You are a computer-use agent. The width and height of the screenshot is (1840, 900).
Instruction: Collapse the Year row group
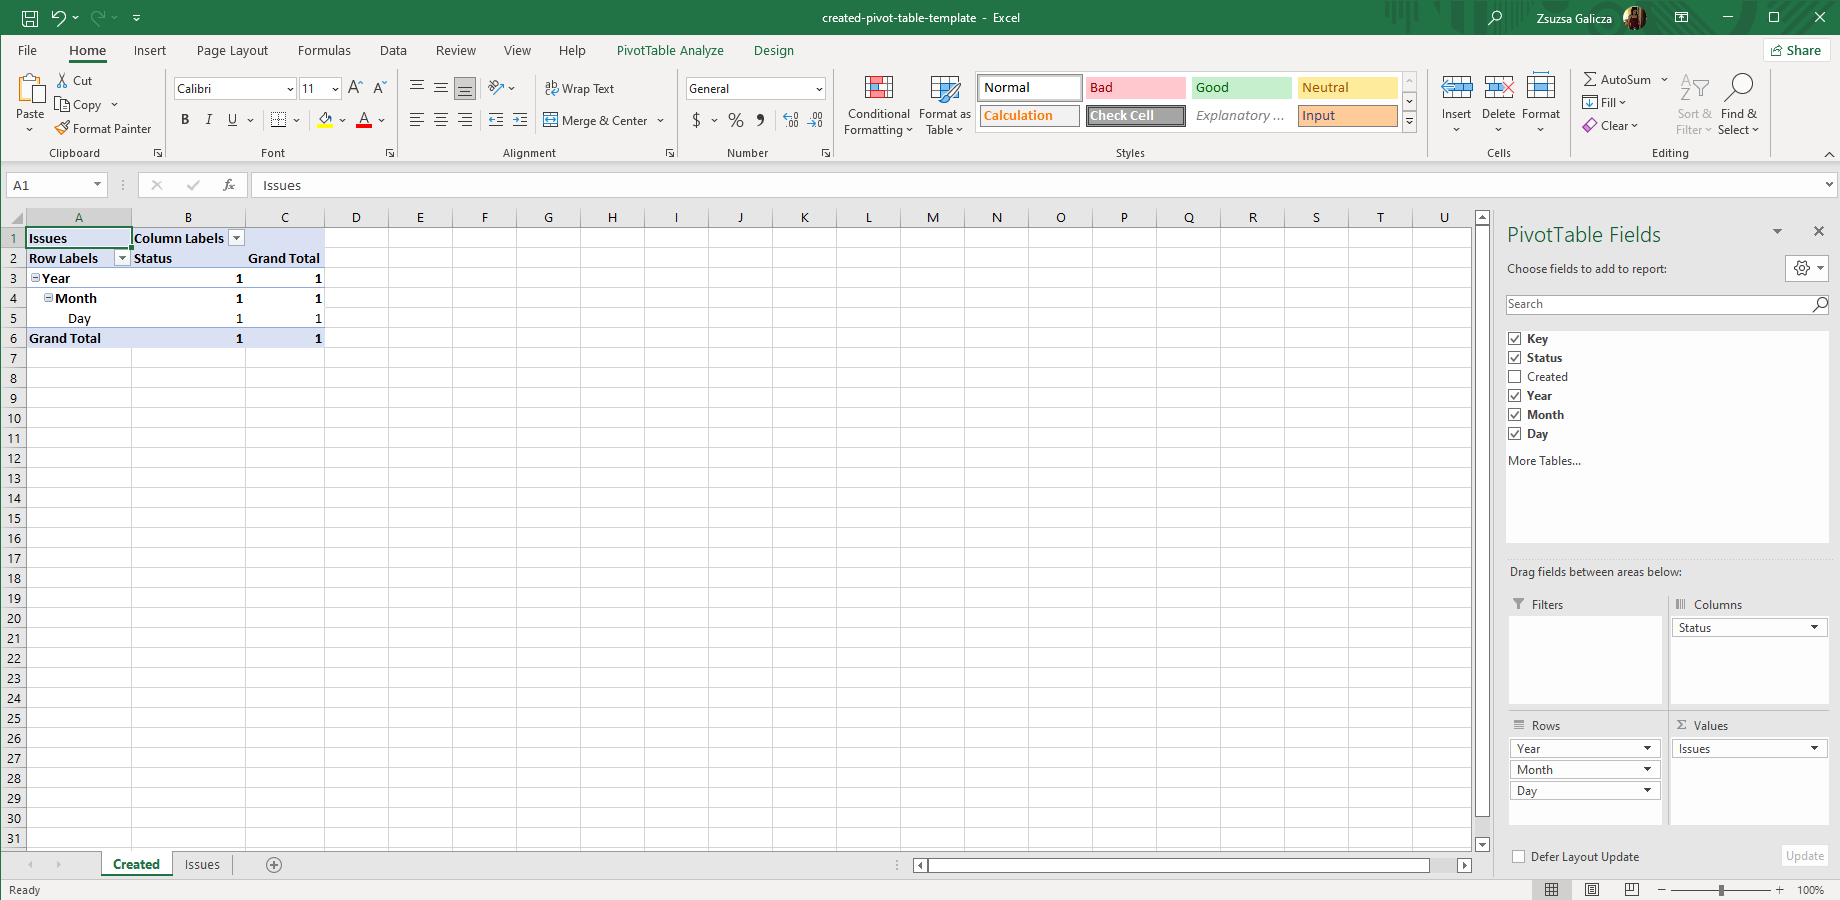(x=35, y=278)
